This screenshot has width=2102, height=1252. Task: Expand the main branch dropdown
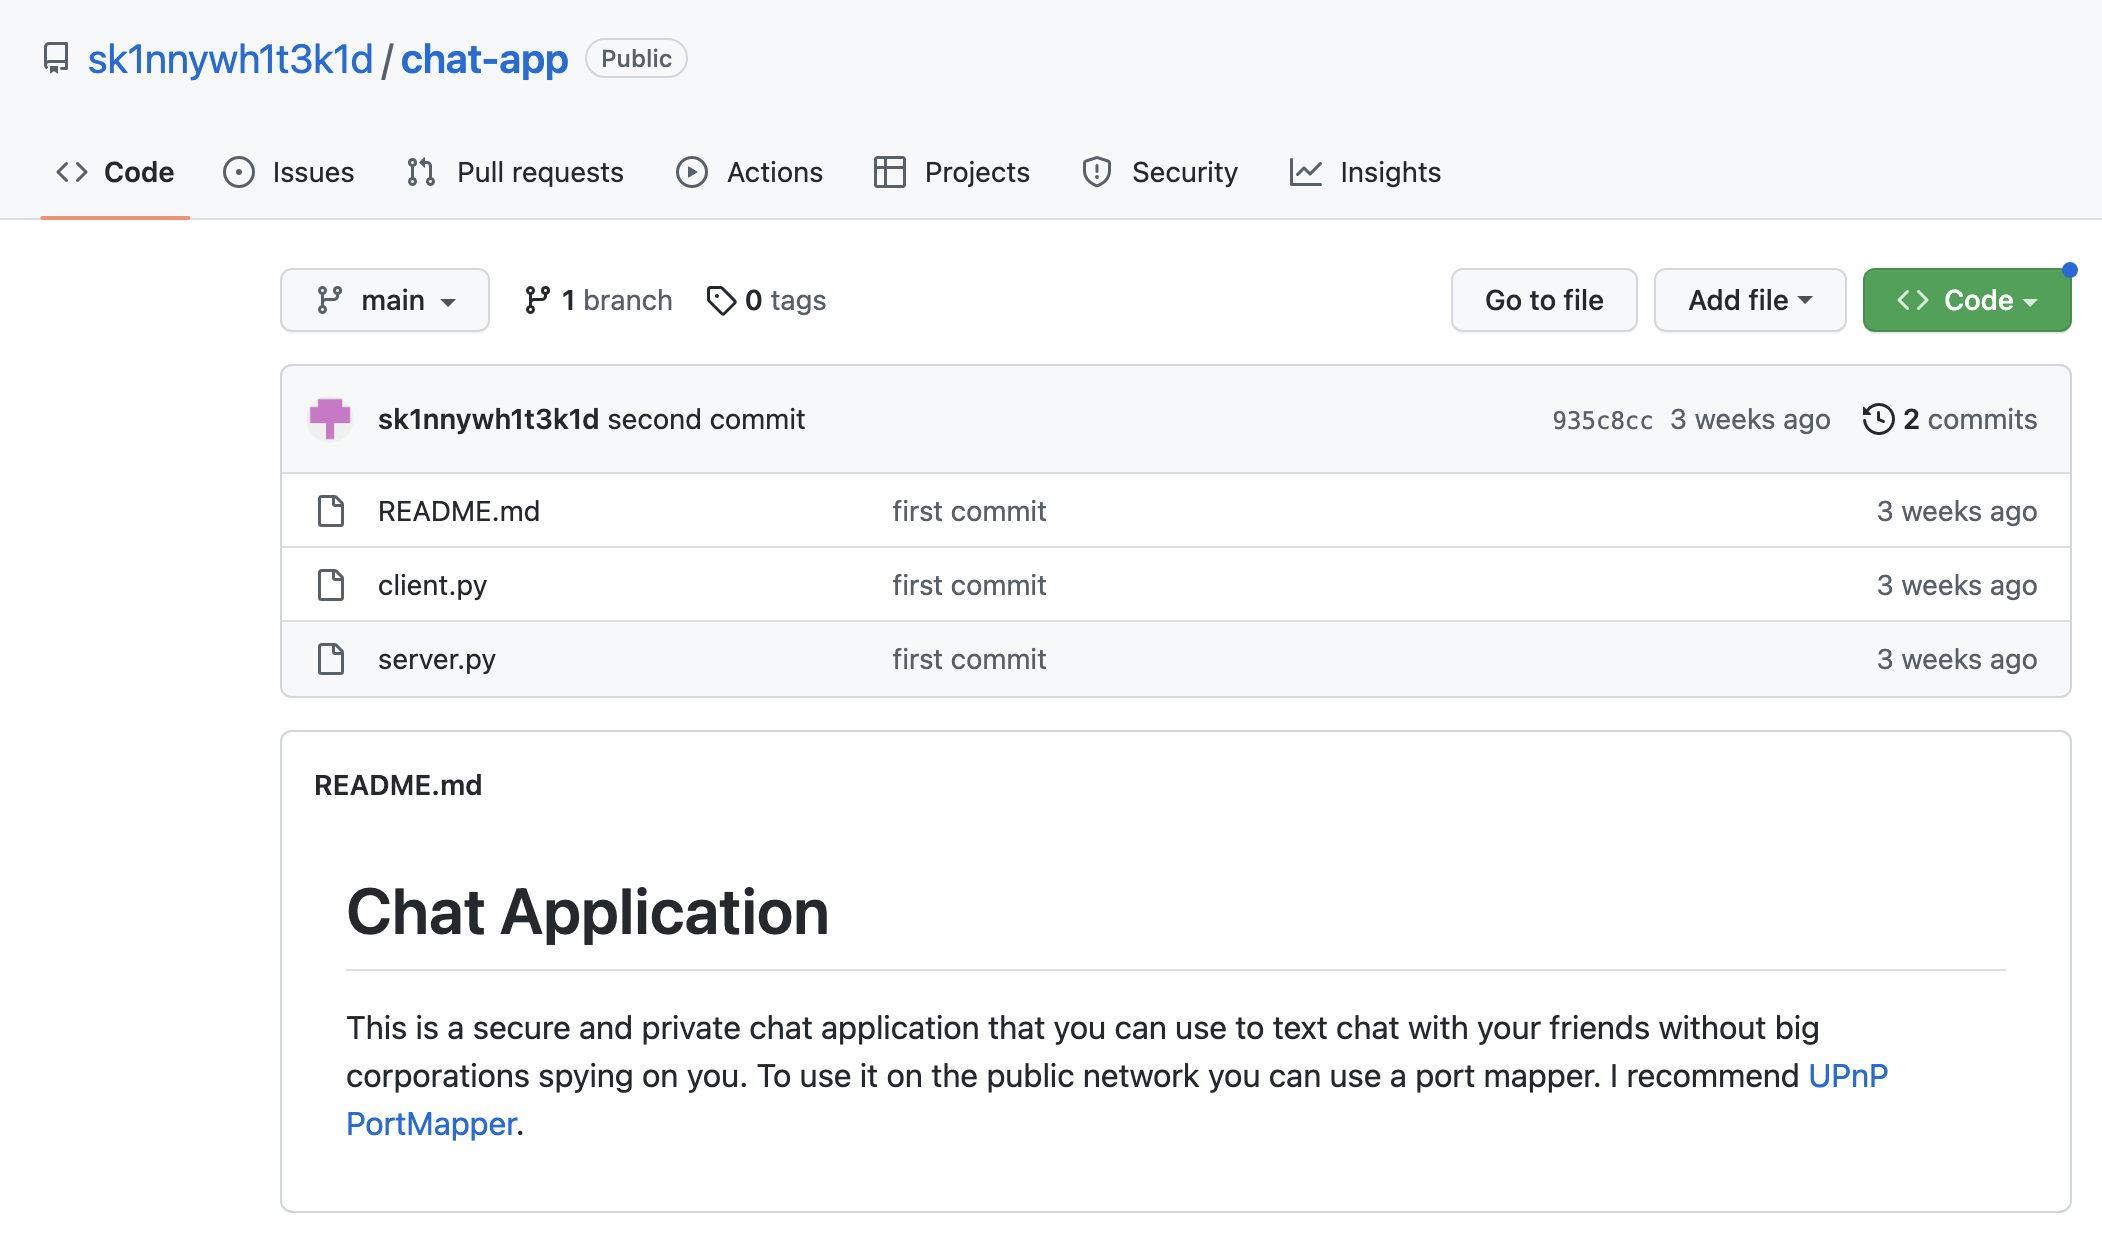click(385, 300)
